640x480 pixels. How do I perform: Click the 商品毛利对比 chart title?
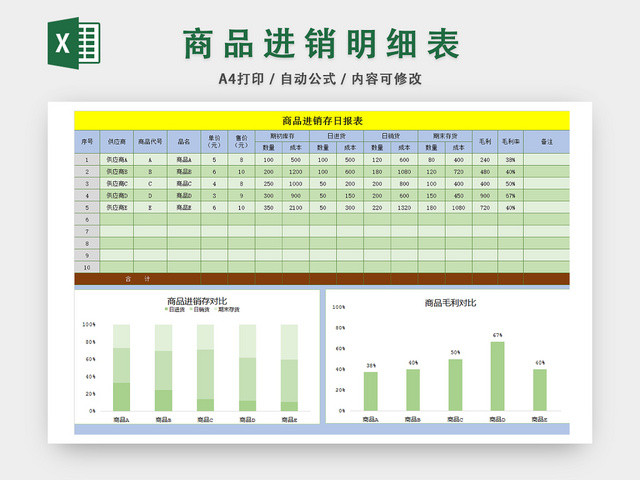450,303
